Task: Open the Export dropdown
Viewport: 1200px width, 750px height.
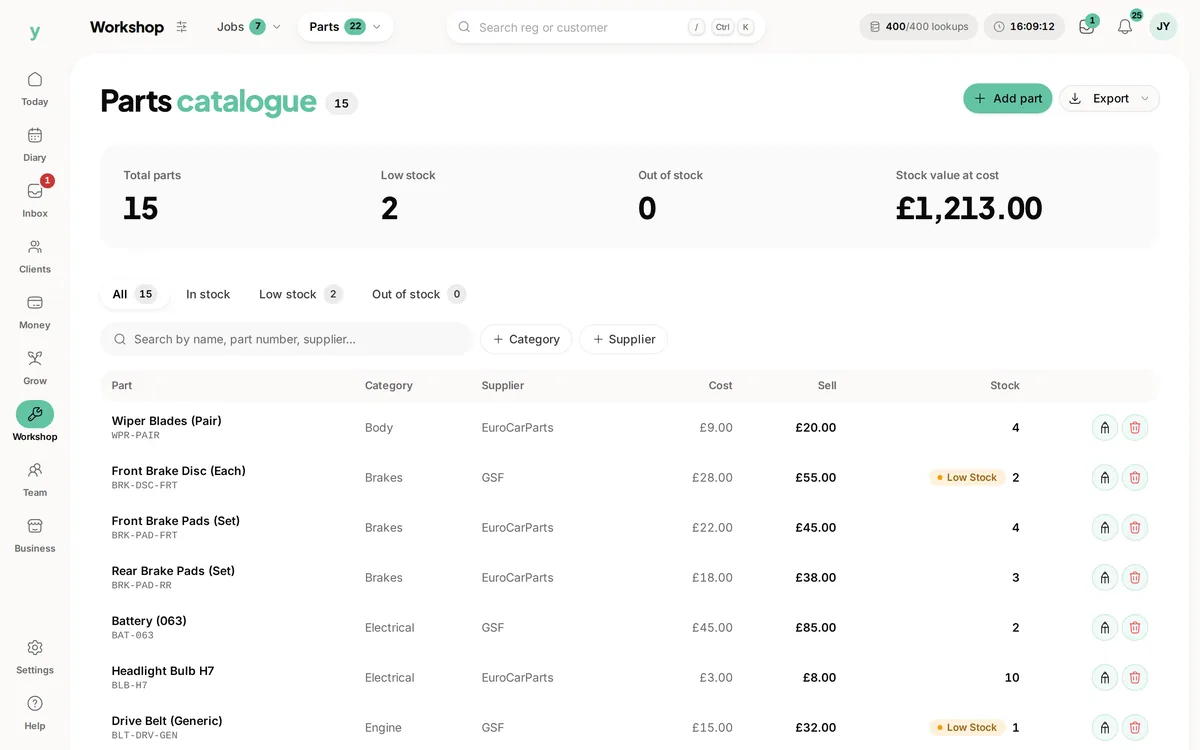Action: click(1109, 98)
